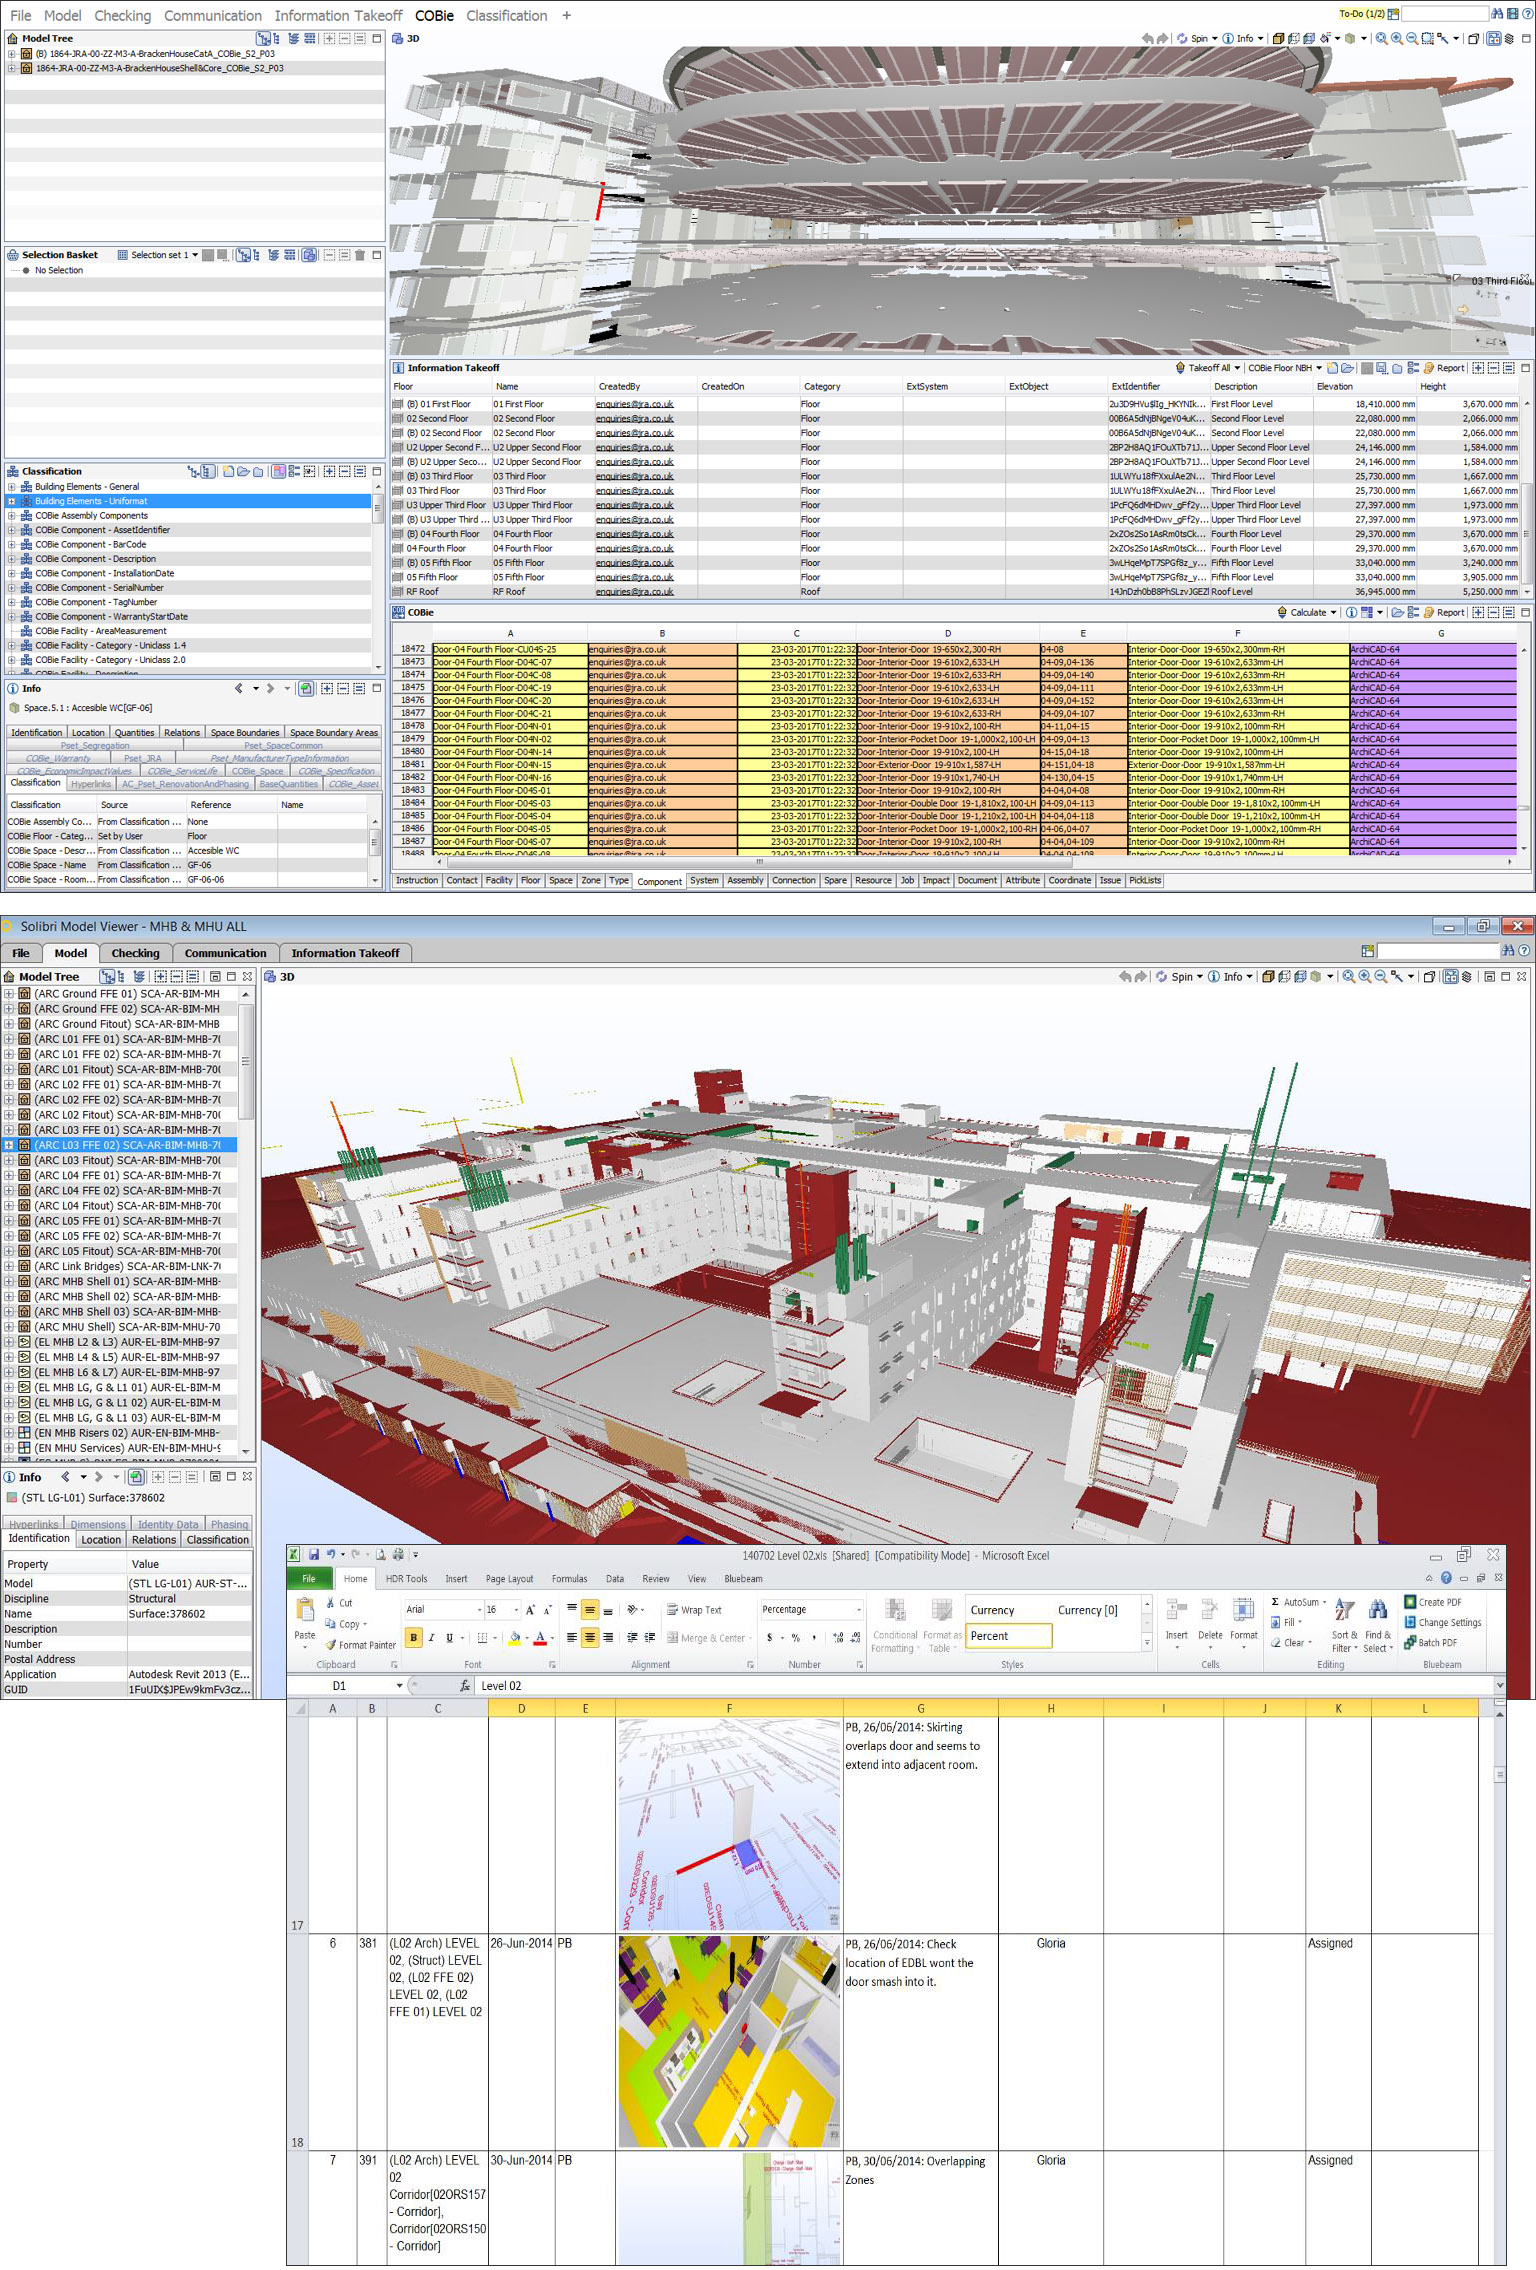Click expand-all icon in Model Viewer's Model Tree

[x=160, y=977]
